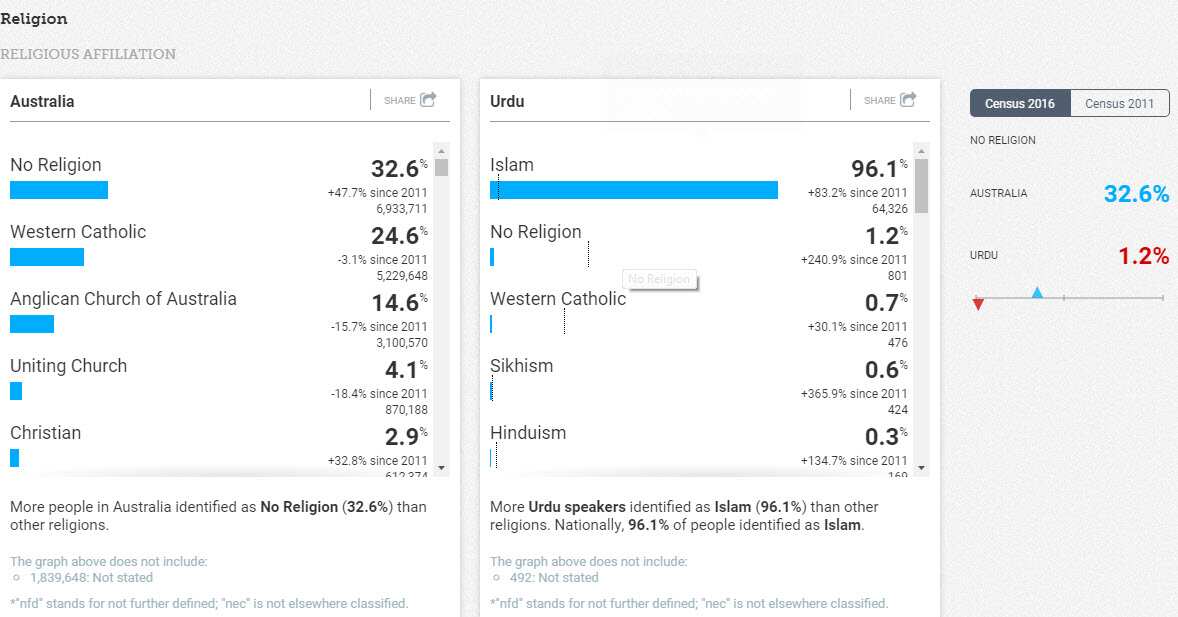Click the Islam blue bar for Urdu
This screenshot has width=1178, height=617.
[634, 190]
